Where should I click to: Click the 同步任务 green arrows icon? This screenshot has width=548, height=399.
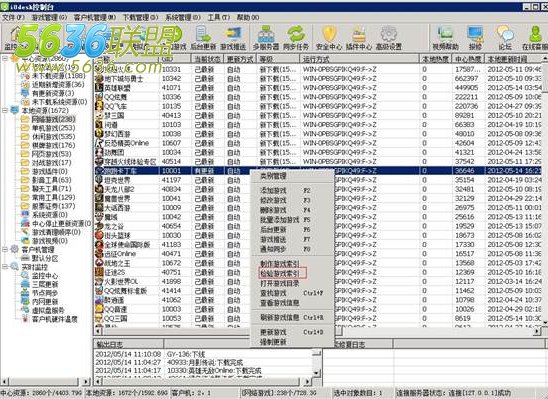pos(296,38)
